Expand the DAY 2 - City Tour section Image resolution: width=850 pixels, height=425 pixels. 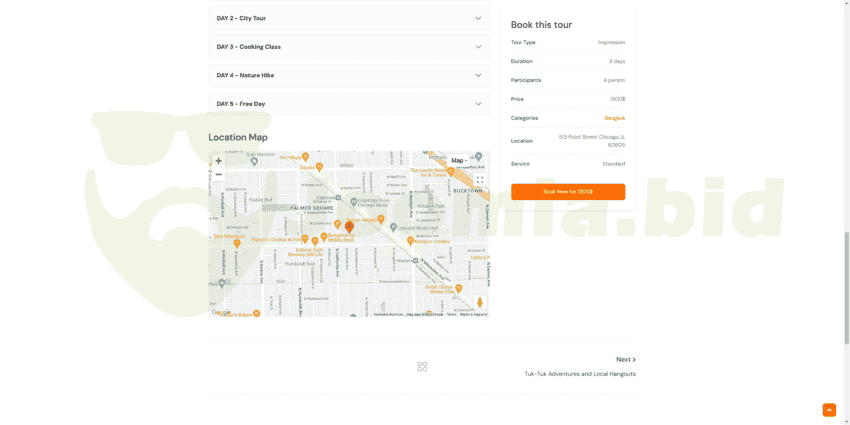coord(478,18)
